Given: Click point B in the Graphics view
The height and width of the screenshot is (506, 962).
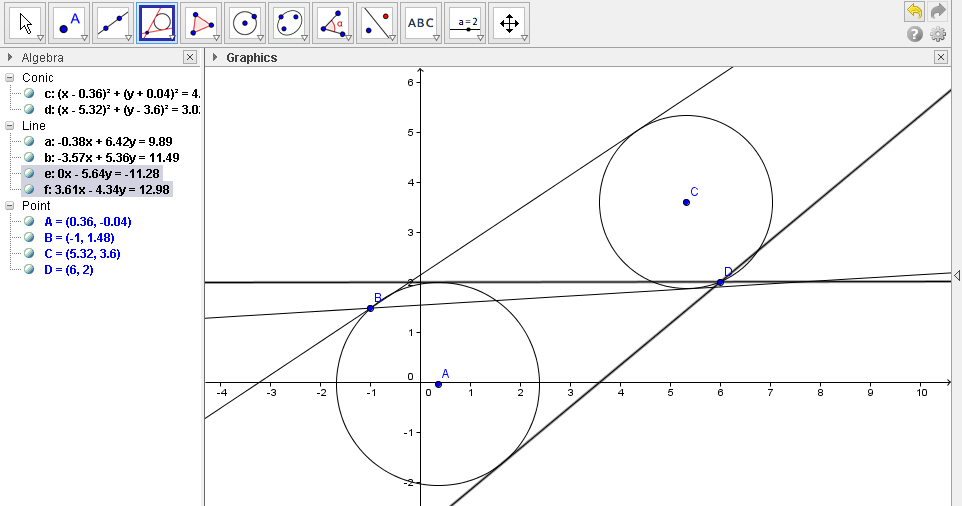Looking at the screenshot, I should [371, 308].
